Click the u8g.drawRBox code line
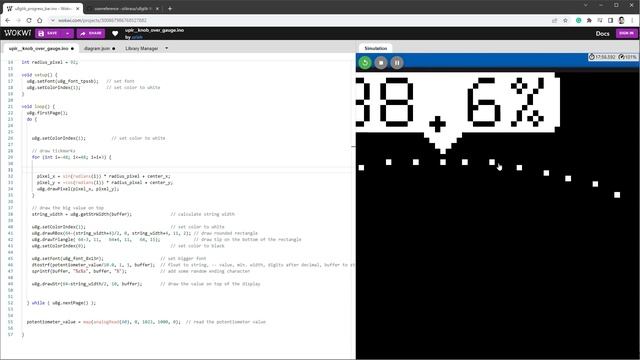 coord(144,233)
